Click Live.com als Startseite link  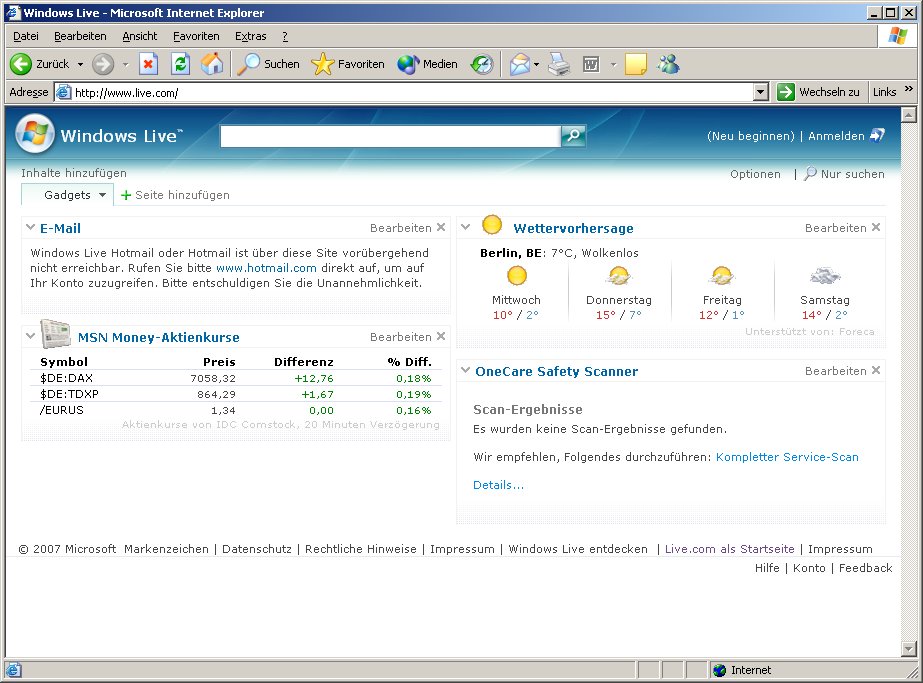729,549
